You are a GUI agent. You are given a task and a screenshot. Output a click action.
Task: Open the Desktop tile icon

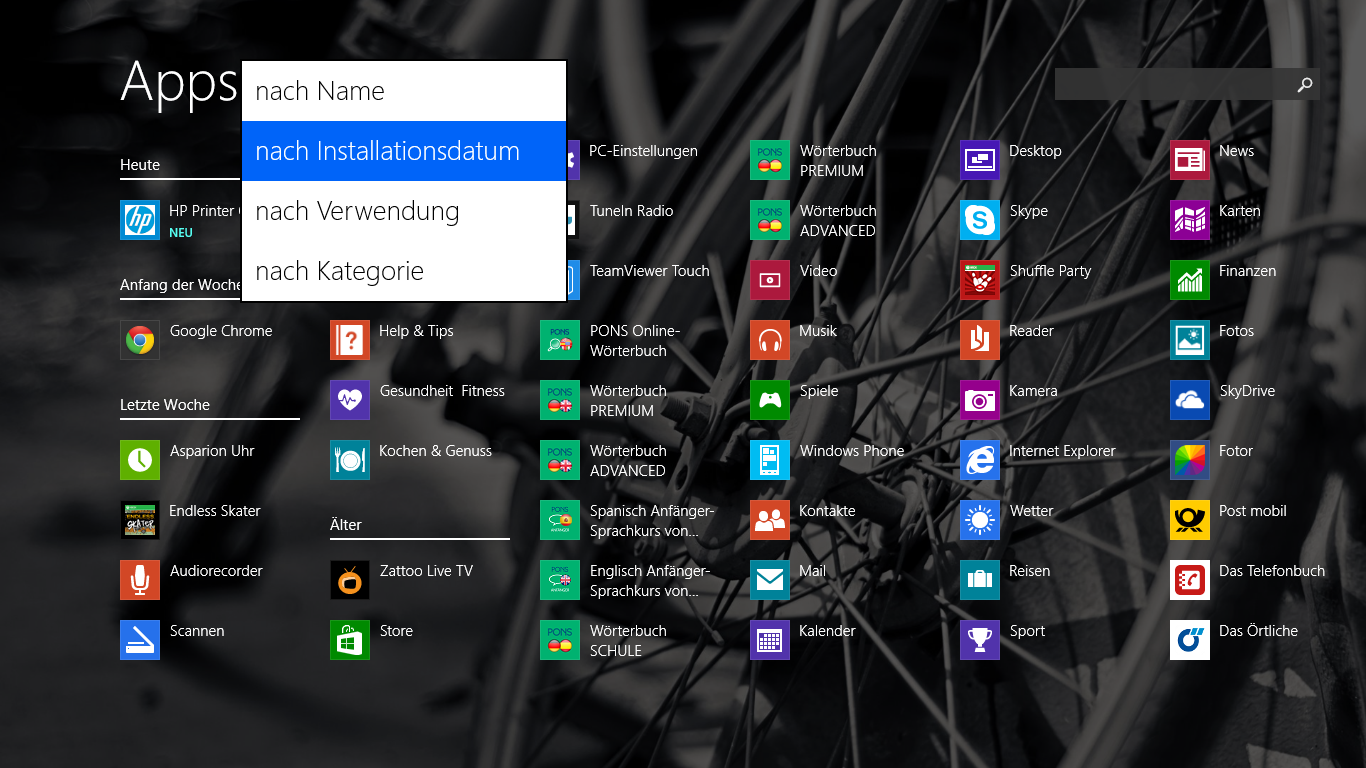tap(980, 160)
